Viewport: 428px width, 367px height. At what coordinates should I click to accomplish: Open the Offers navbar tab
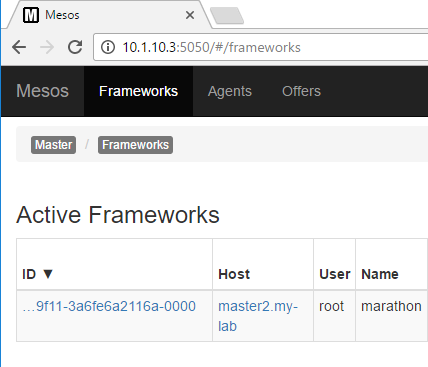[x=301, y=91]
